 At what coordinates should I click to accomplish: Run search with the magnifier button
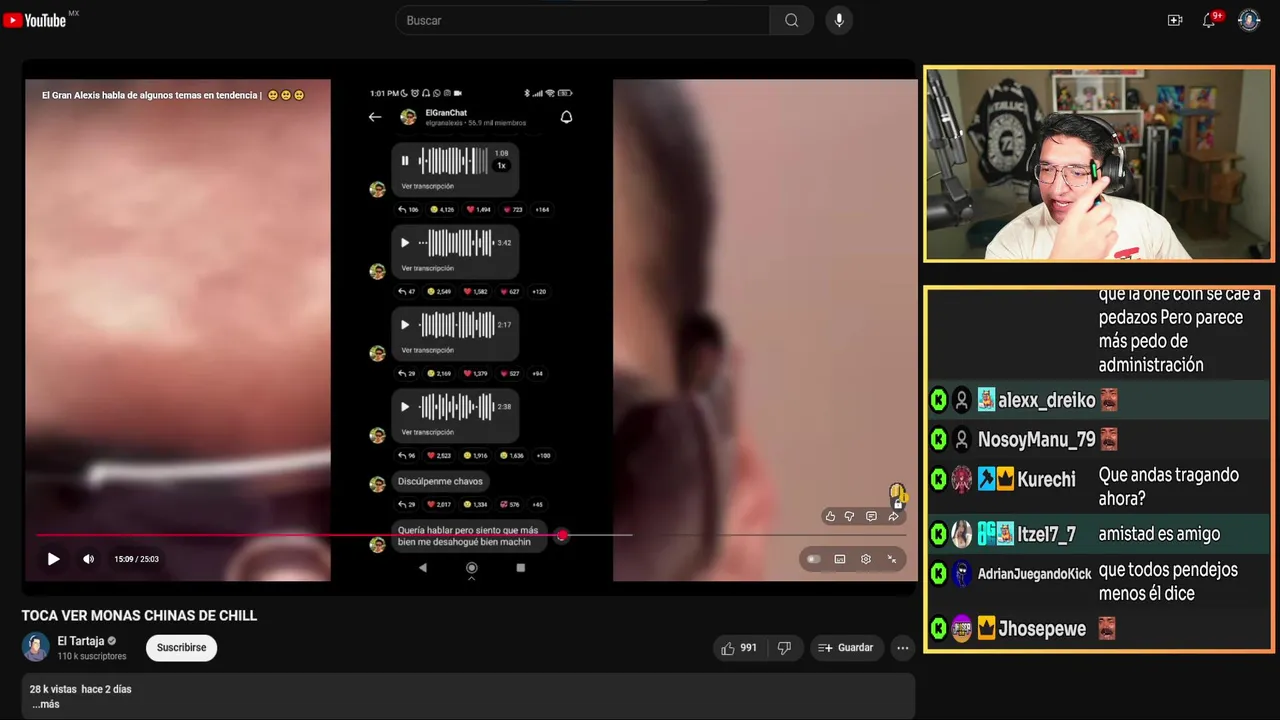tap(791, 20)
